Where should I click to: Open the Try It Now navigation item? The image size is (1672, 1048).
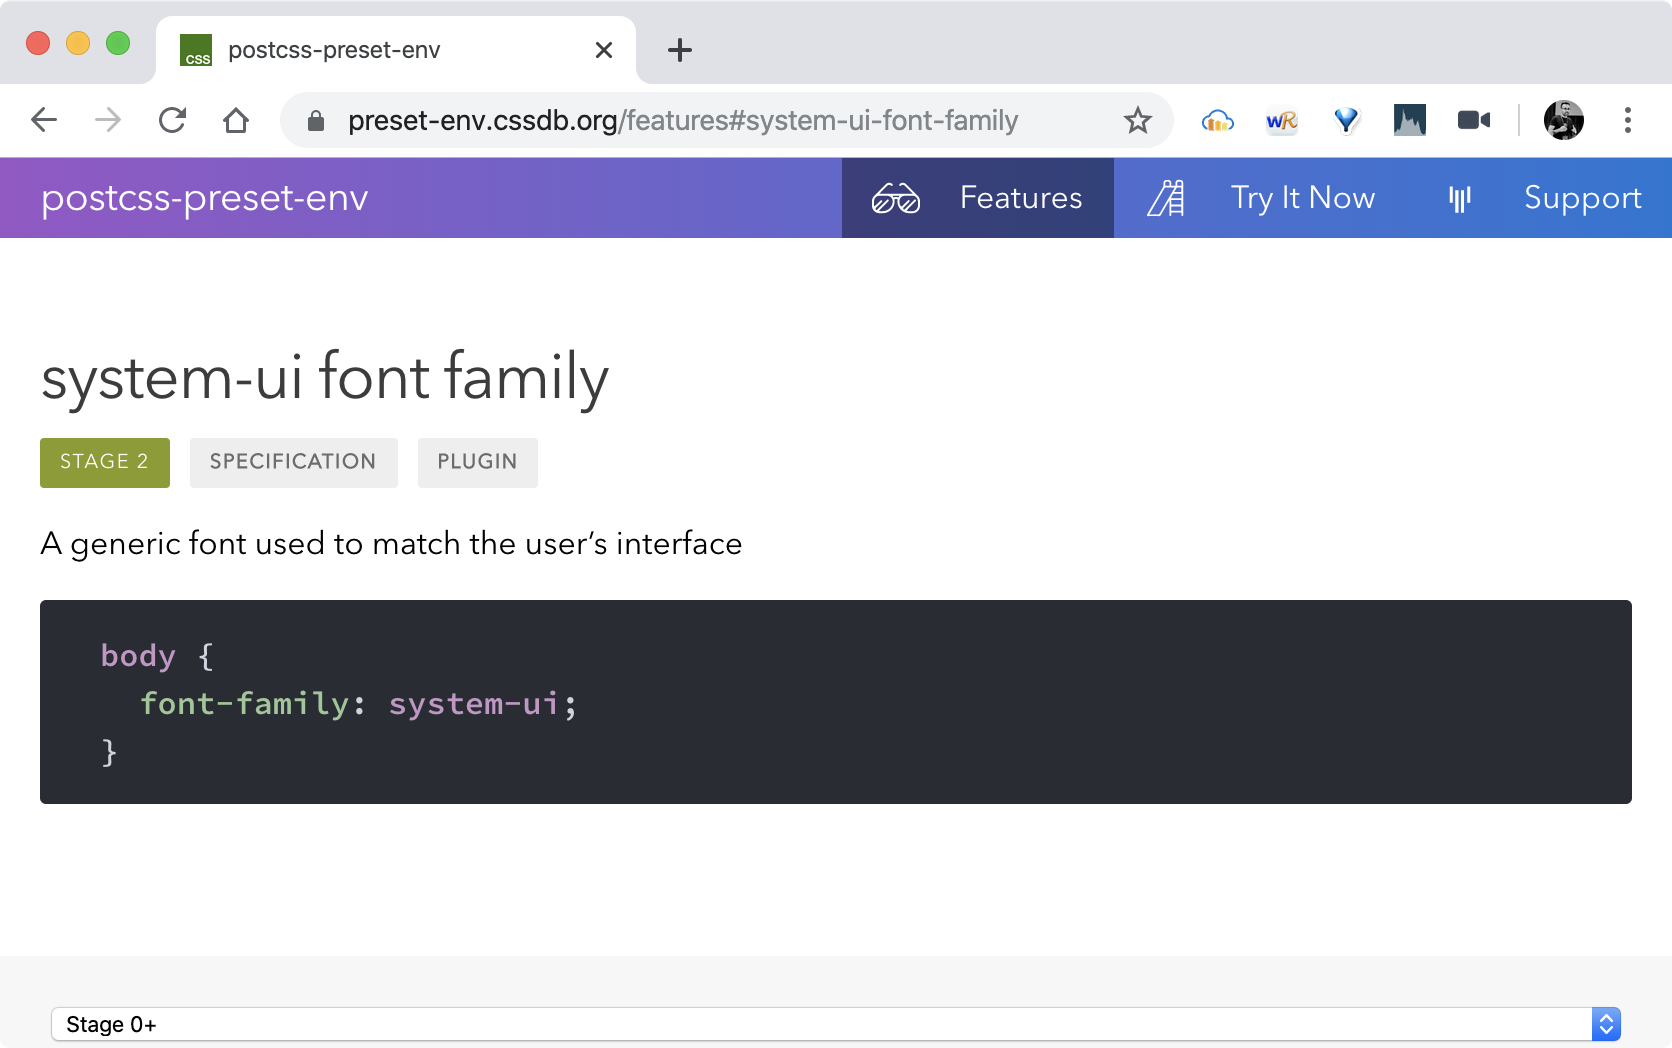[1263, 198]
